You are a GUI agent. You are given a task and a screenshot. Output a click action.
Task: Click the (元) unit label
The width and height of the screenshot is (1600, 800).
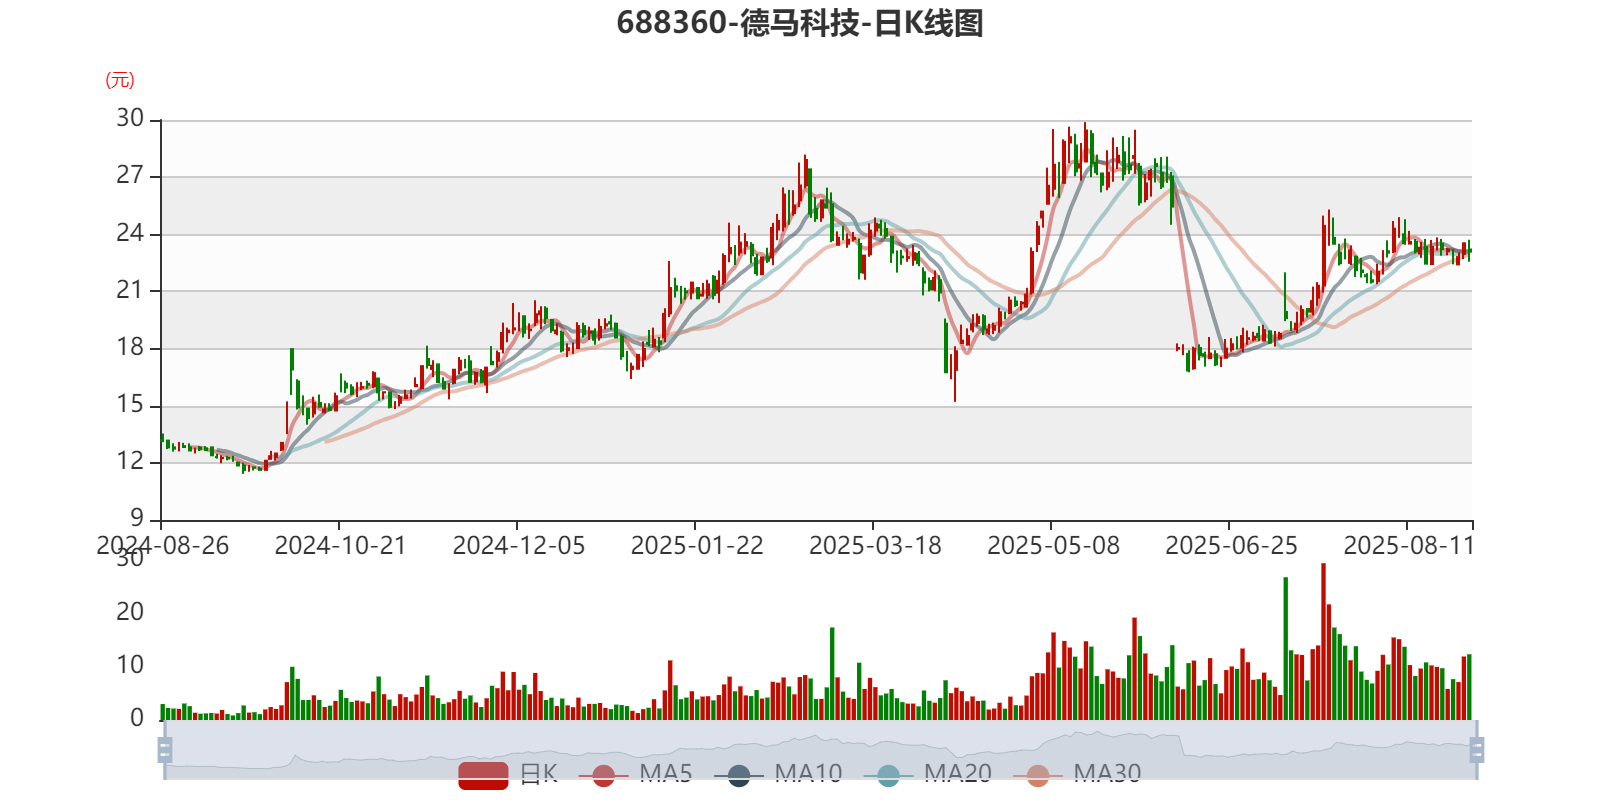pyautogui.click(x=120, y=80)
